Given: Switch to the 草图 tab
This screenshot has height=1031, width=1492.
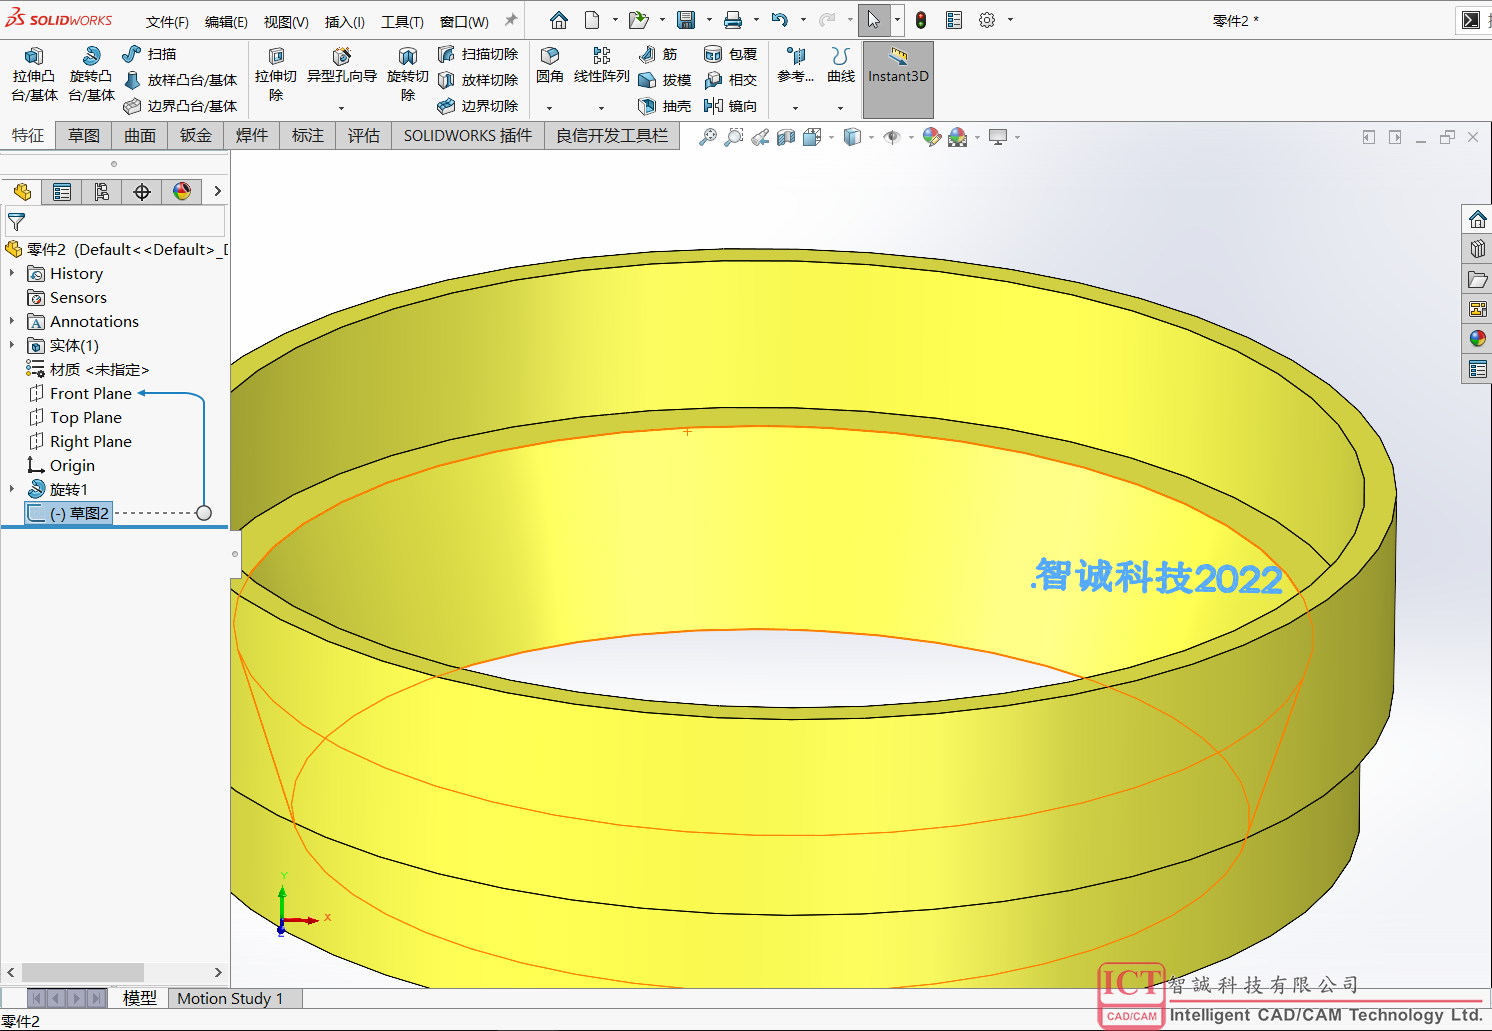Looking at the screenshot, I should click(x=84, y=135).
